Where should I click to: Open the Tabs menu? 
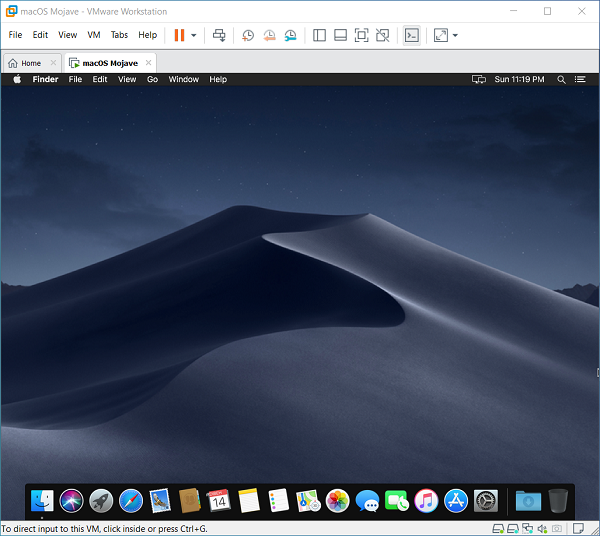point(119,35)
